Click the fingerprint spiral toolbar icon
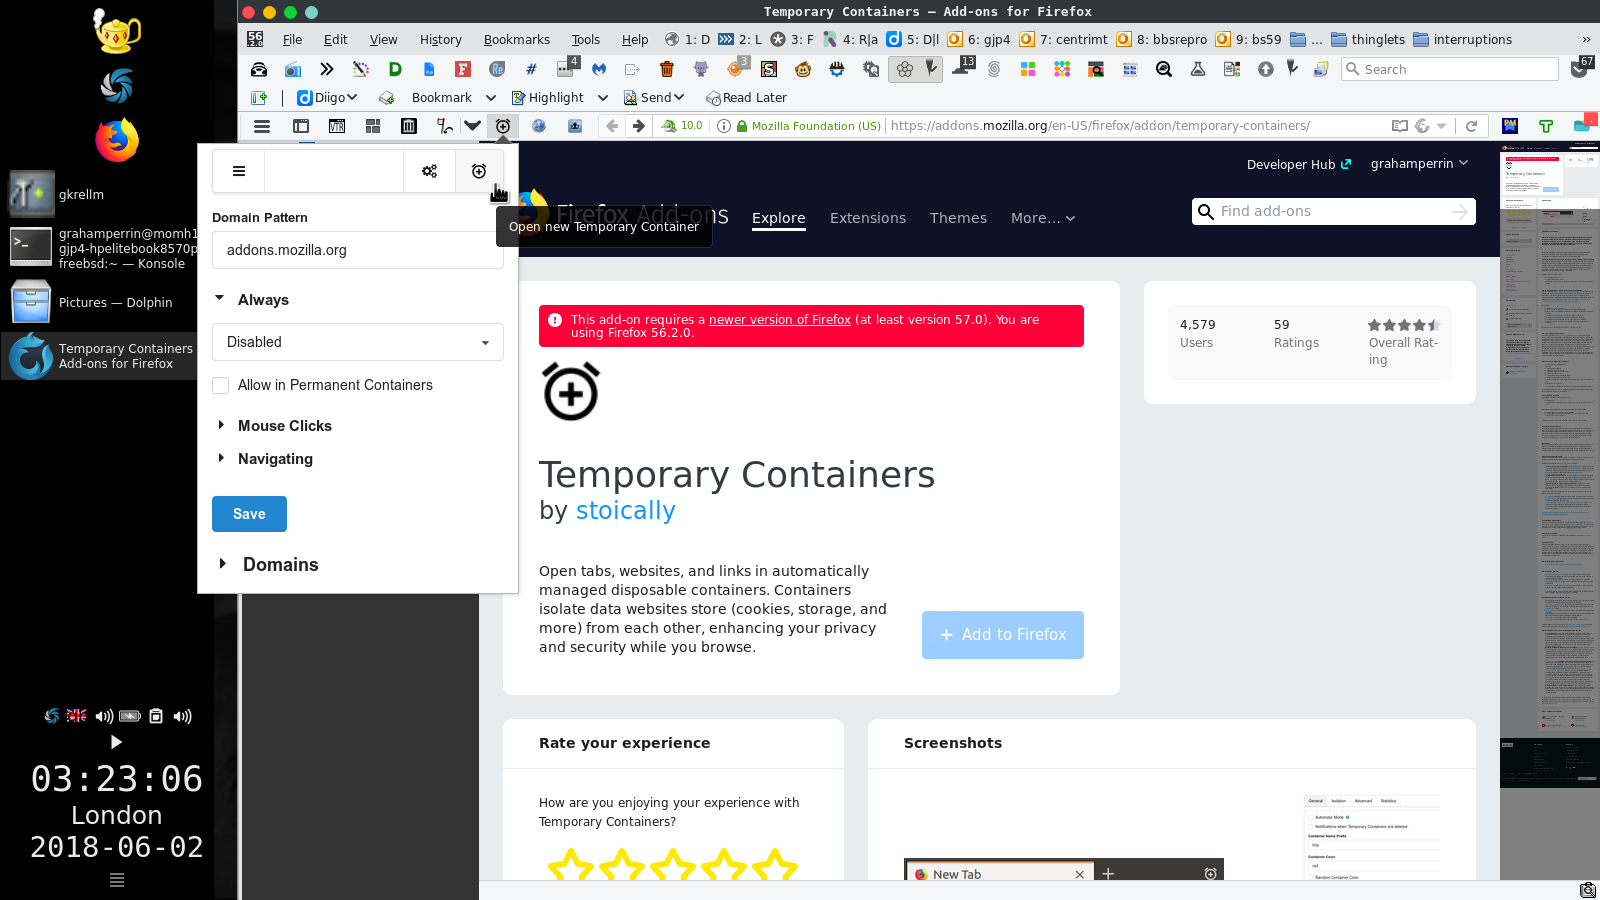The image size is (1600, 900). 994,69
